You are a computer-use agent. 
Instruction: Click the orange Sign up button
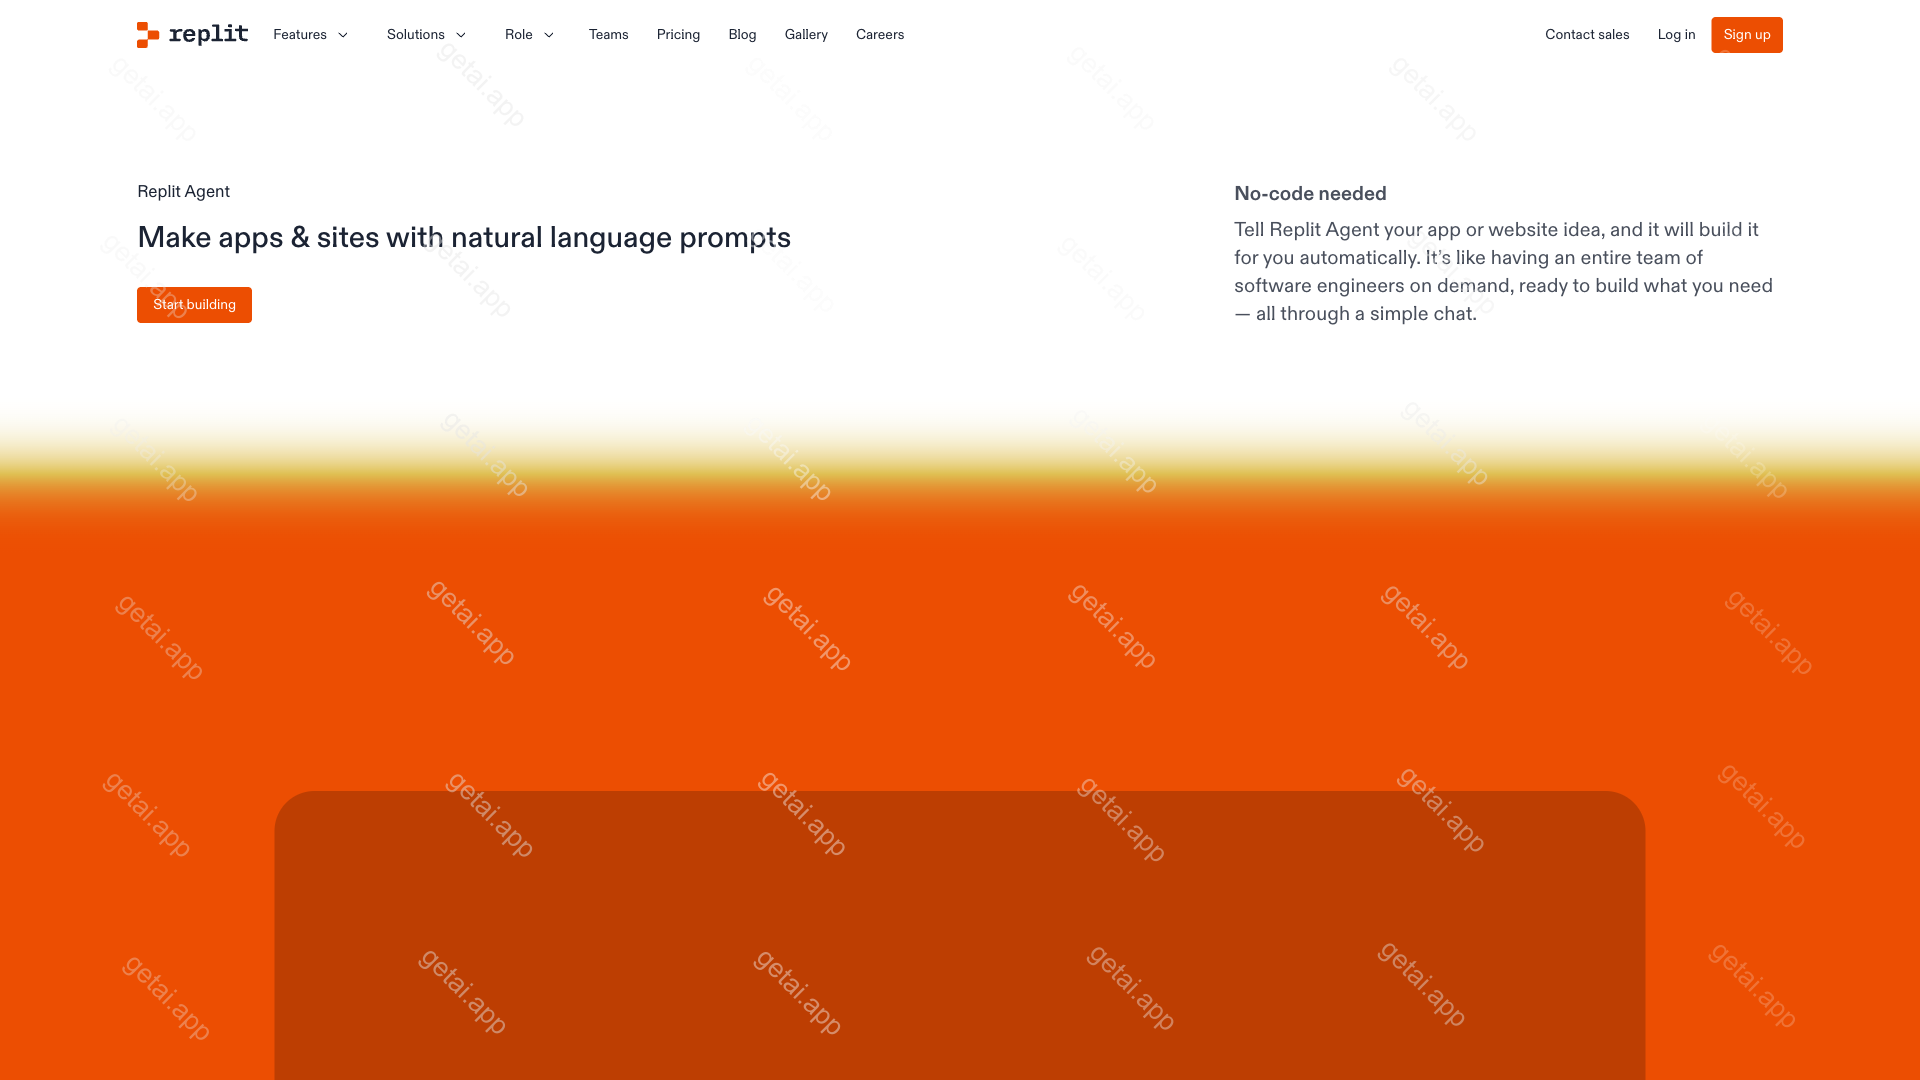(x=1747, y=35)
